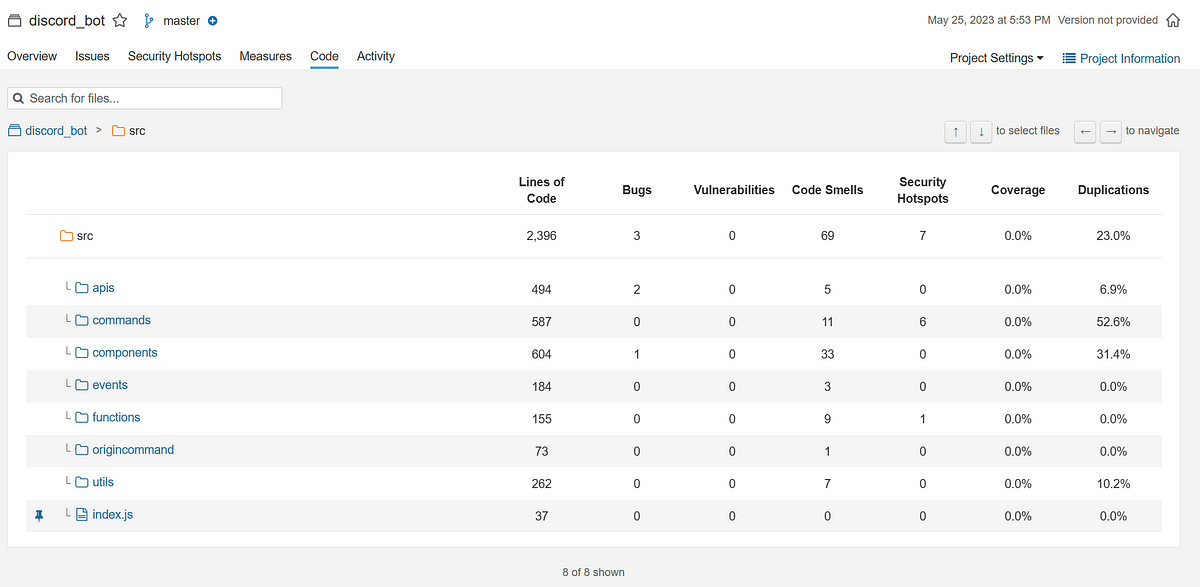Click the utils folder icon
The height and width of the screenshot is (587, 1200).
coord(82,482)
